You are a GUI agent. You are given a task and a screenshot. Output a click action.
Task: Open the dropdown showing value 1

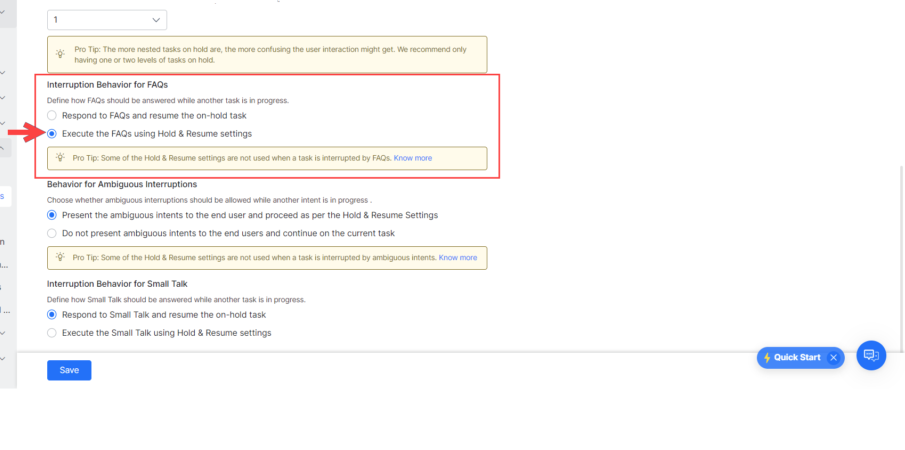(x=107, y=19)
